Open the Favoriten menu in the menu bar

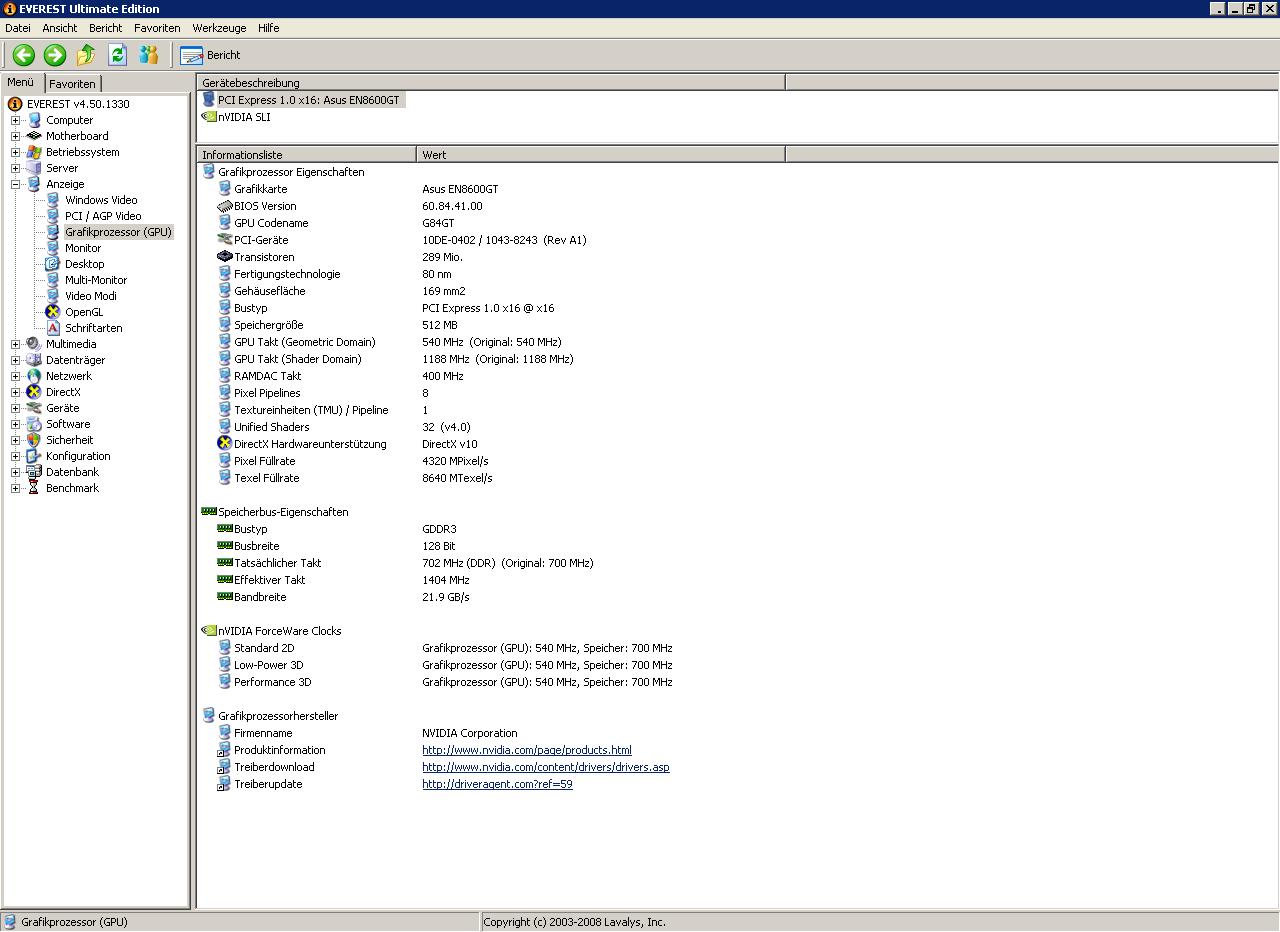(x=157, y=28)
